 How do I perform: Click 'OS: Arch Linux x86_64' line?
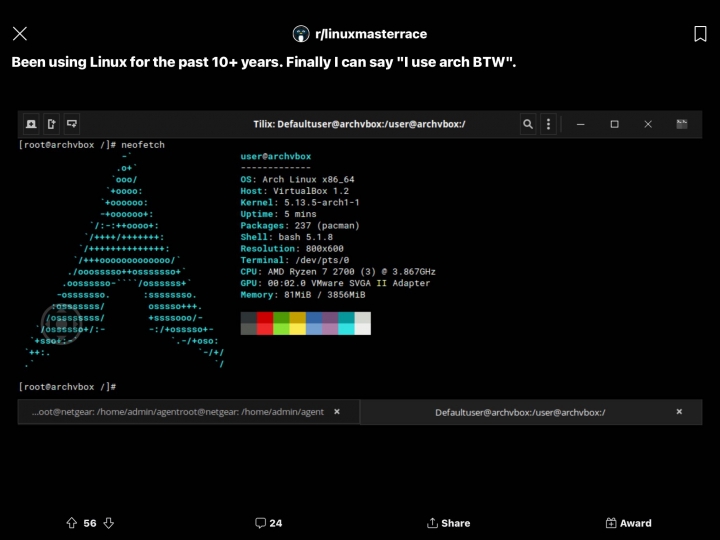pyautogui.click(x=297, y=180)
